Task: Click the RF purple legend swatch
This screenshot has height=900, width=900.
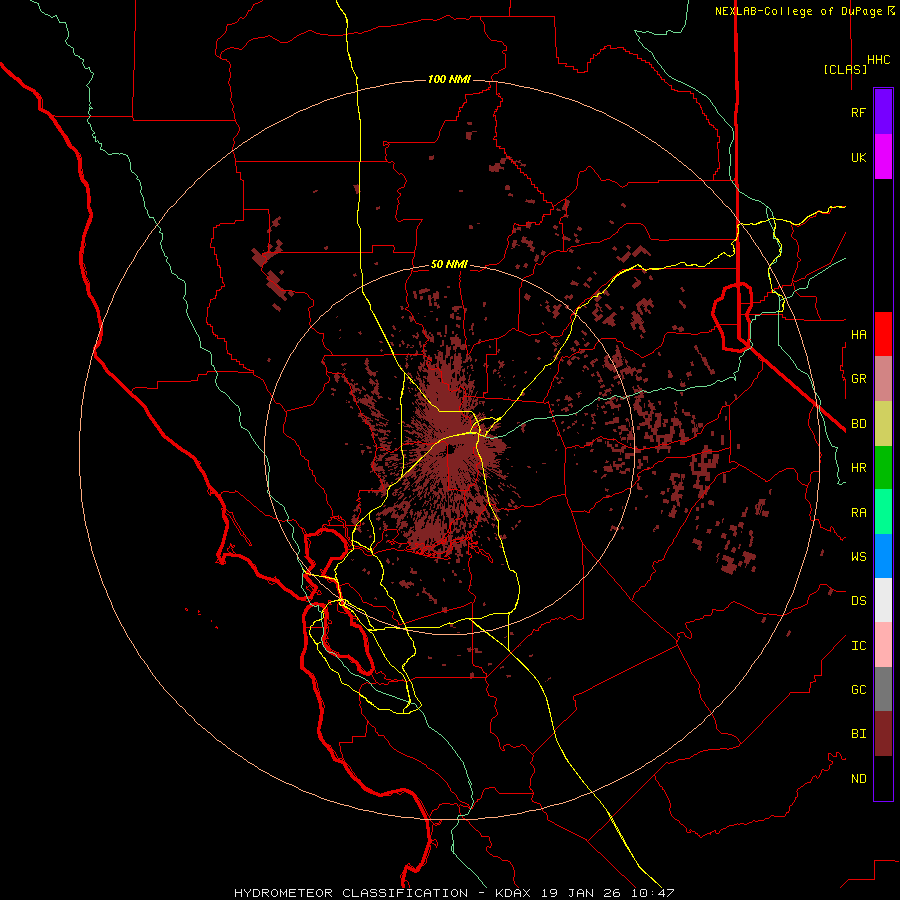Action: coord(883,112)
